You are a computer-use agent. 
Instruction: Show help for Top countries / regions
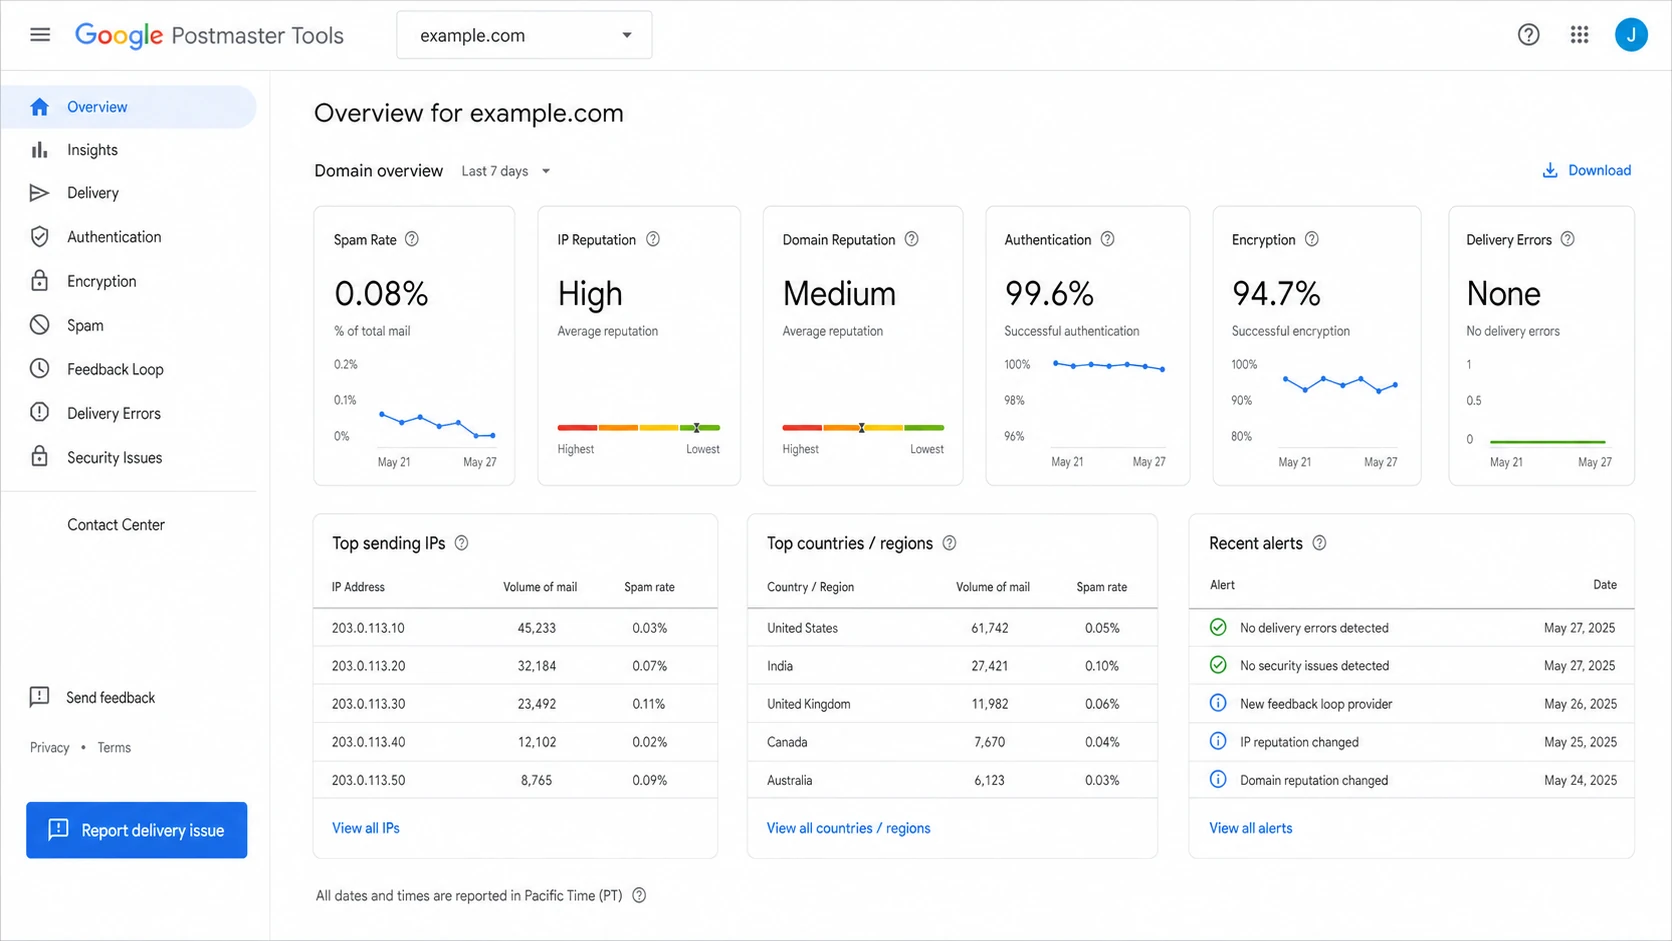949,543
